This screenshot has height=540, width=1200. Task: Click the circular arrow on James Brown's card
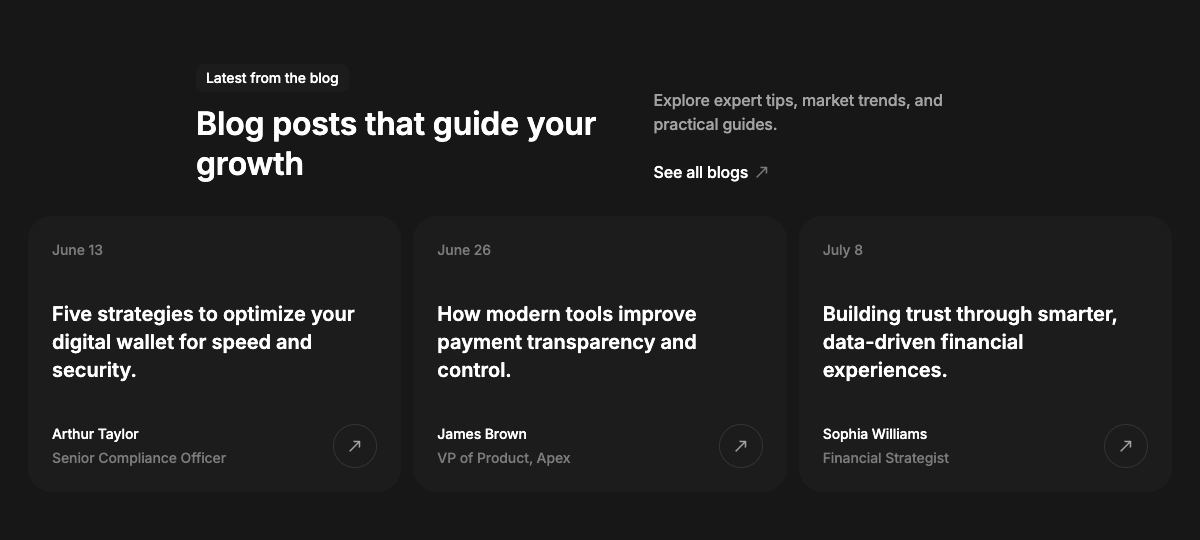pyautogui.click(x=741, y=446)
